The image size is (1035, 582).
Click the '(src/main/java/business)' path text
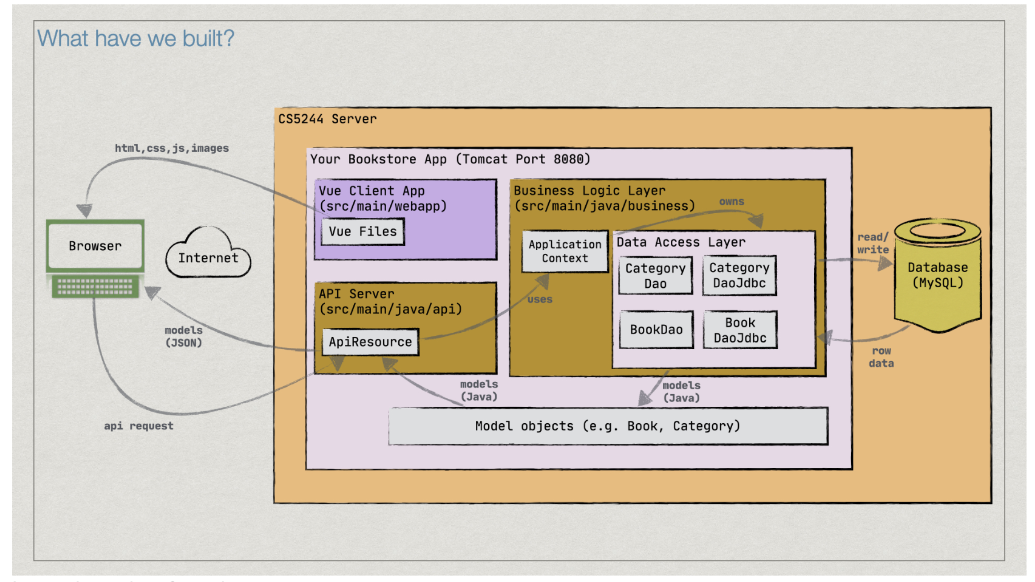(x=605, y=206)
